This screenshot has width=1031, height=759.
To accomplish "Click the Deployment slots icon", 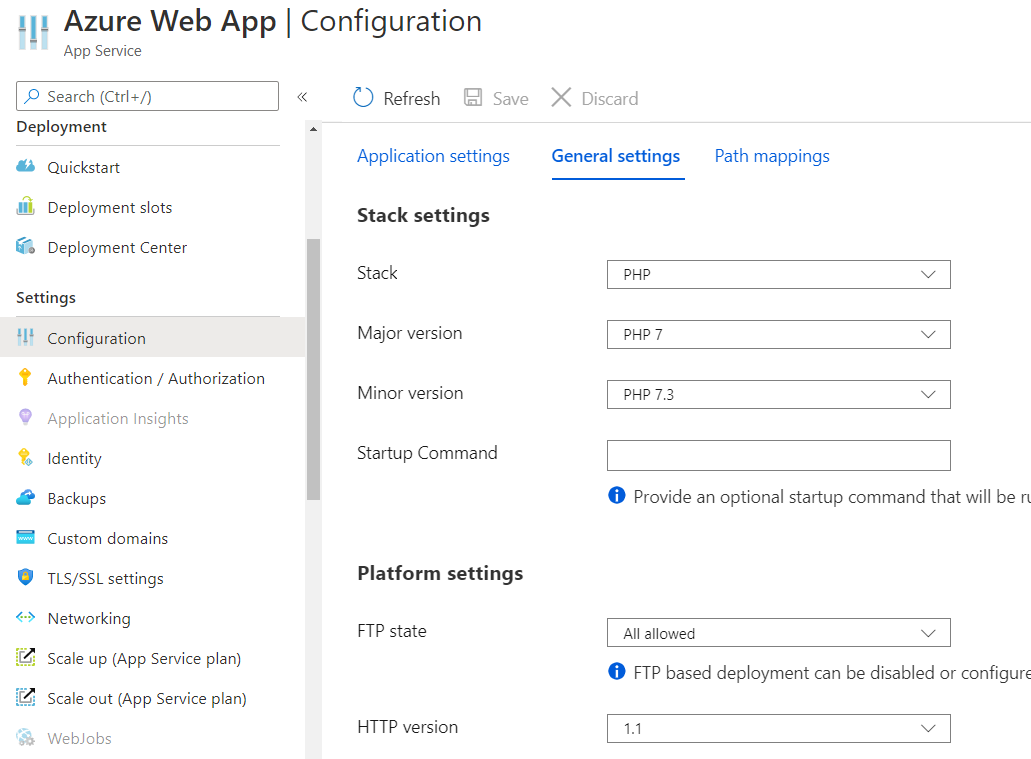I will [x=26, y=207].
